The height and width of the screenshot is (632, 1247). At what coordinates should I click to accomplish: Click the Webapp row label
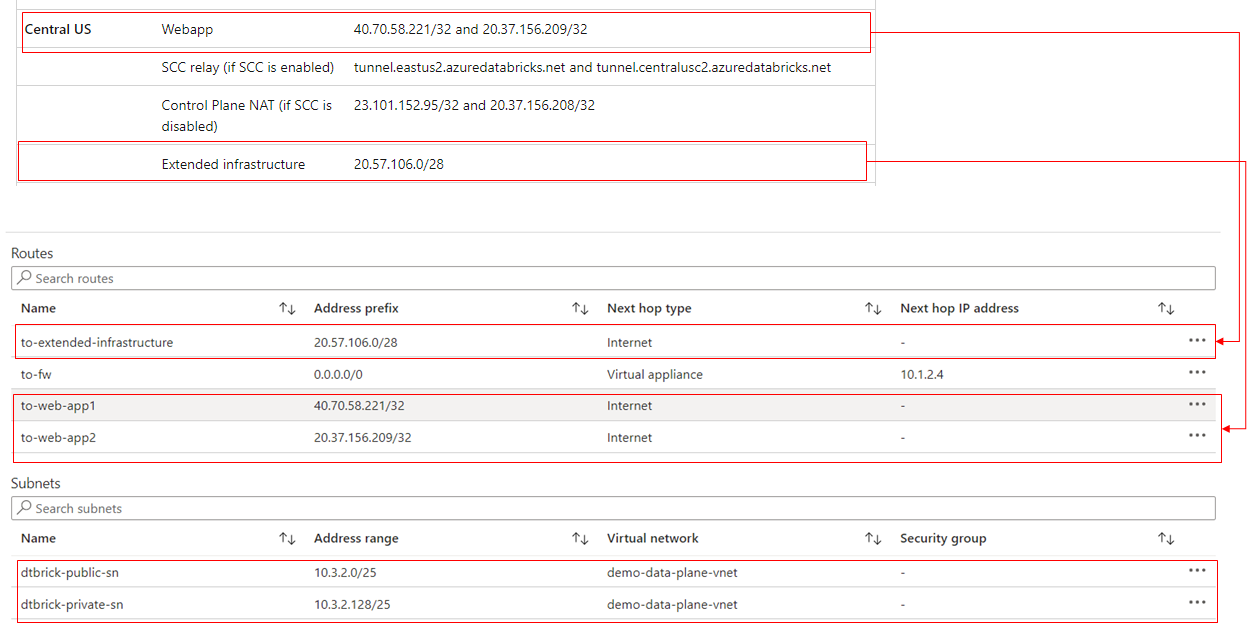pos(187,29)
